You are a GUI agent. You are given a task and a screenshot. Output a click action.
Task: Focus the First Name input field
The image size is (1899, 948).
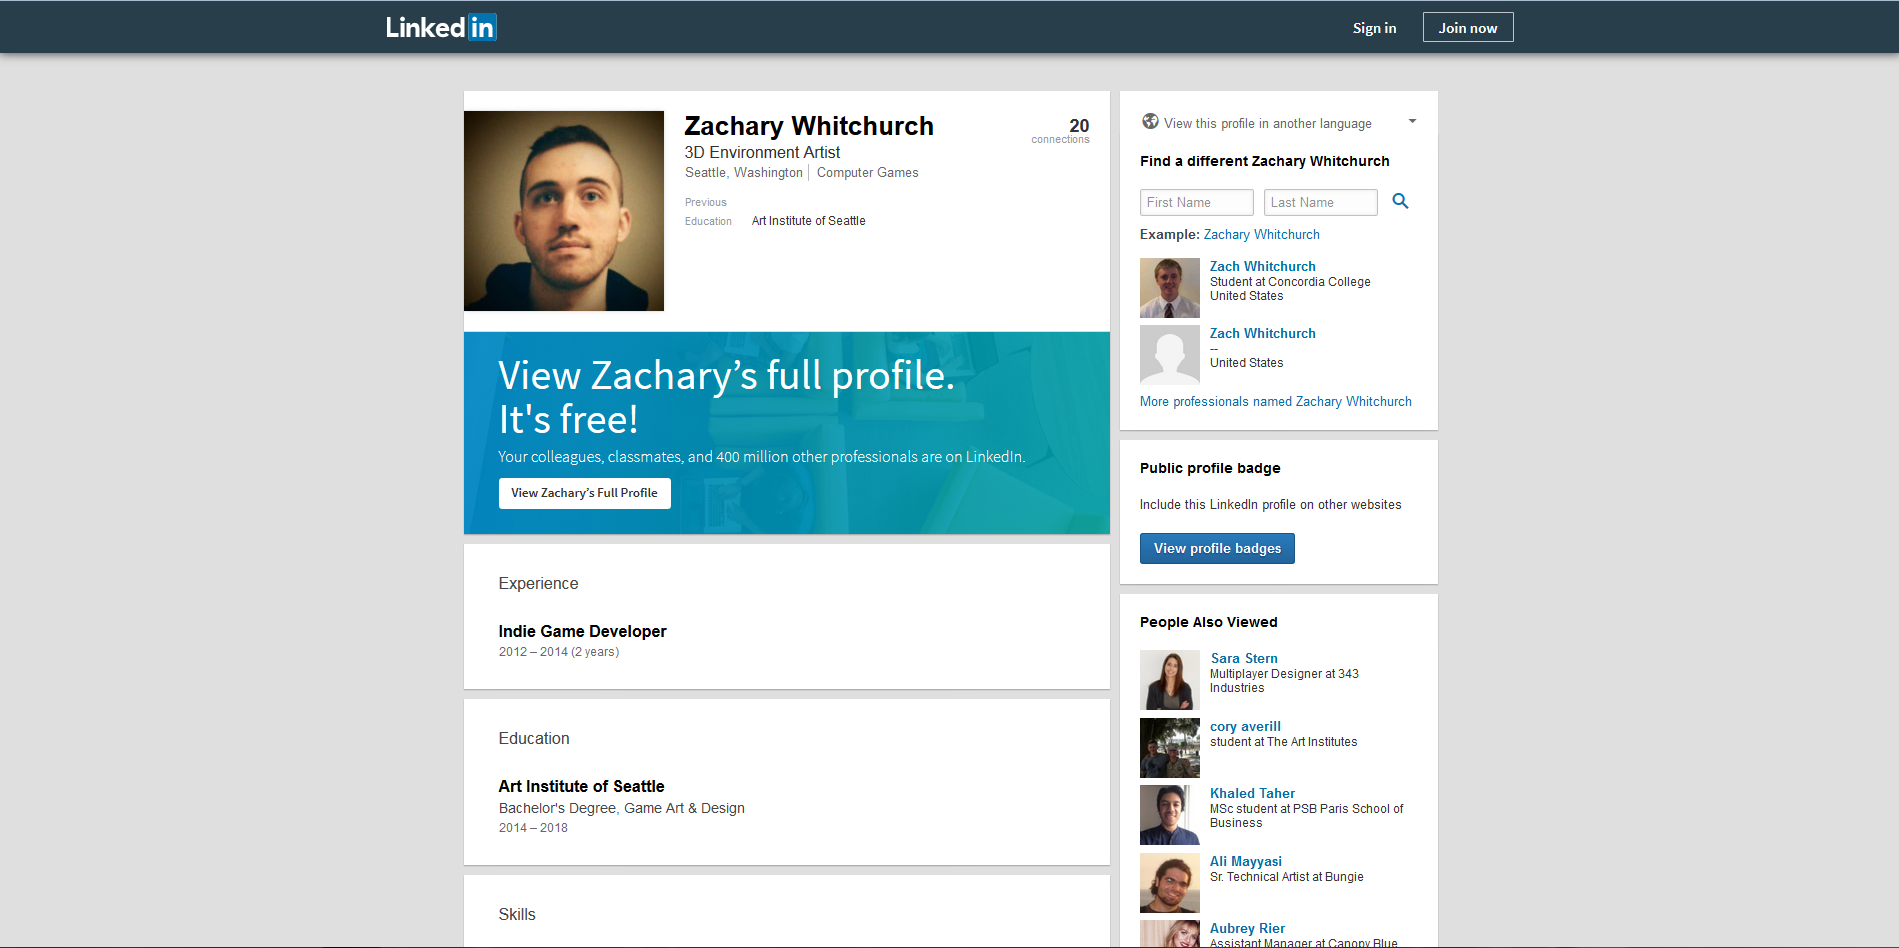click(x=1196, y=203)
